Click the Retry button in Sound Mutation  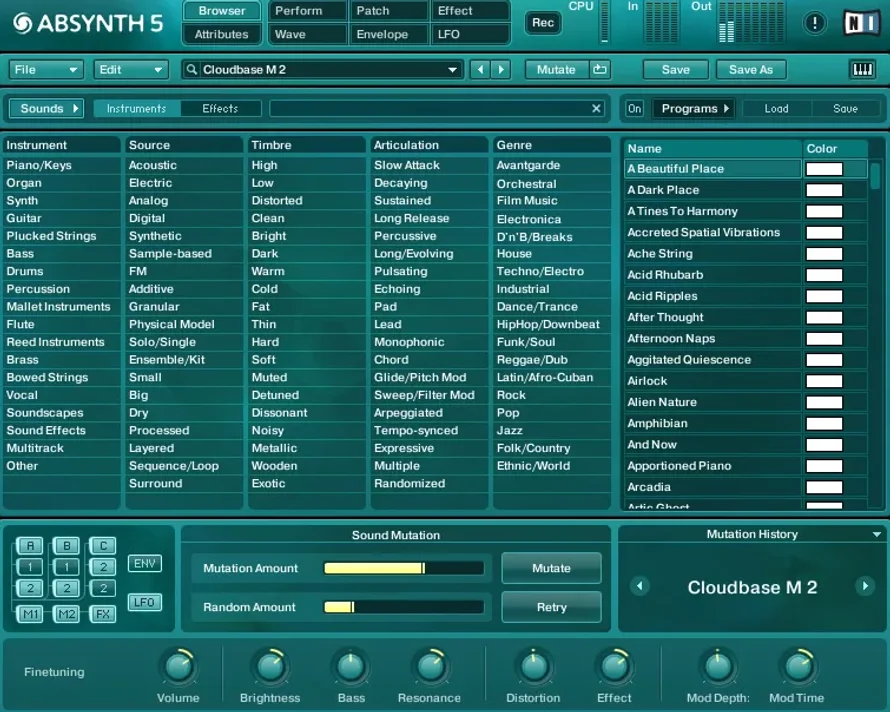point(551,605)
